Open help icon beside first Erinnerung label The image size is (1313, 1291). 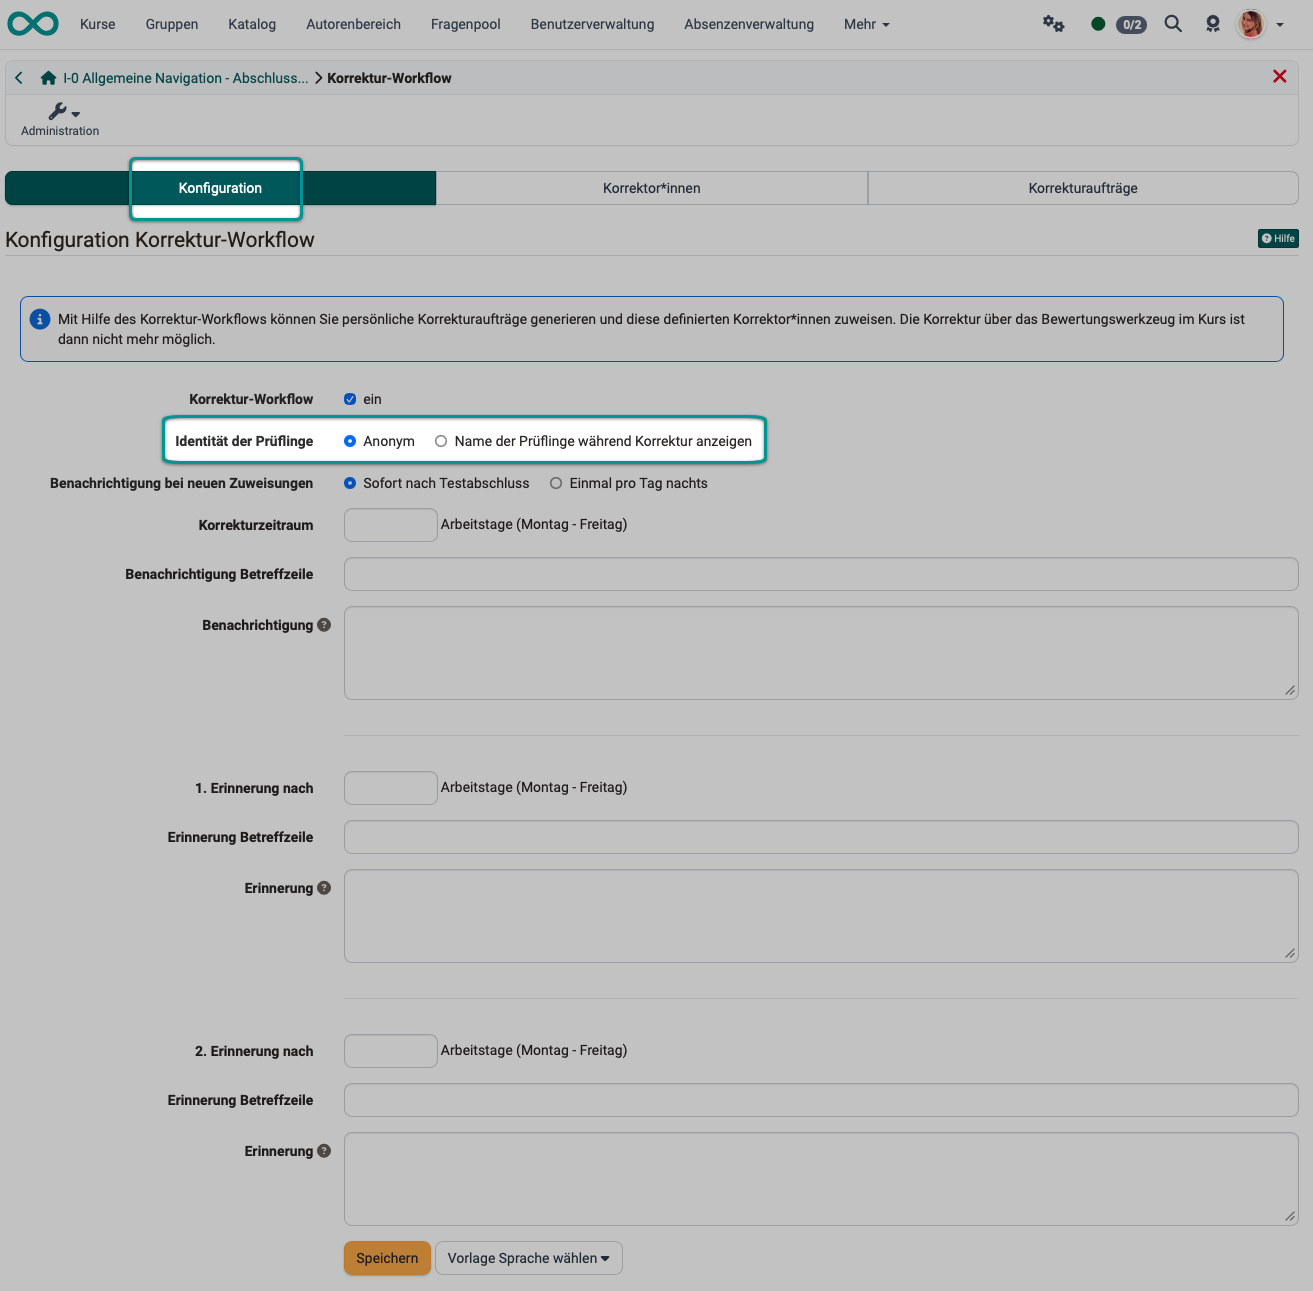pos(324,888)
